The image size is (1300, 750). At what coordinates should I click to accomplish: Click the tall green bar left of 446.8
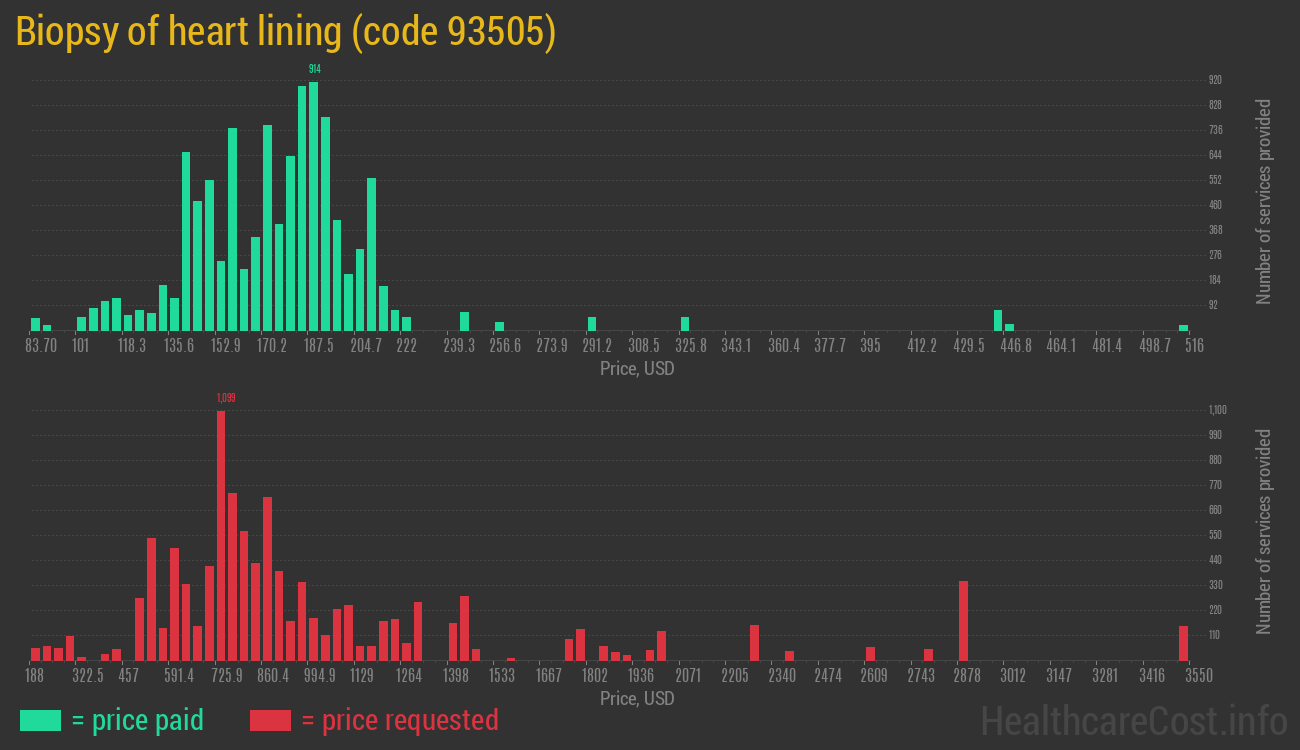(x=997, y=320)
